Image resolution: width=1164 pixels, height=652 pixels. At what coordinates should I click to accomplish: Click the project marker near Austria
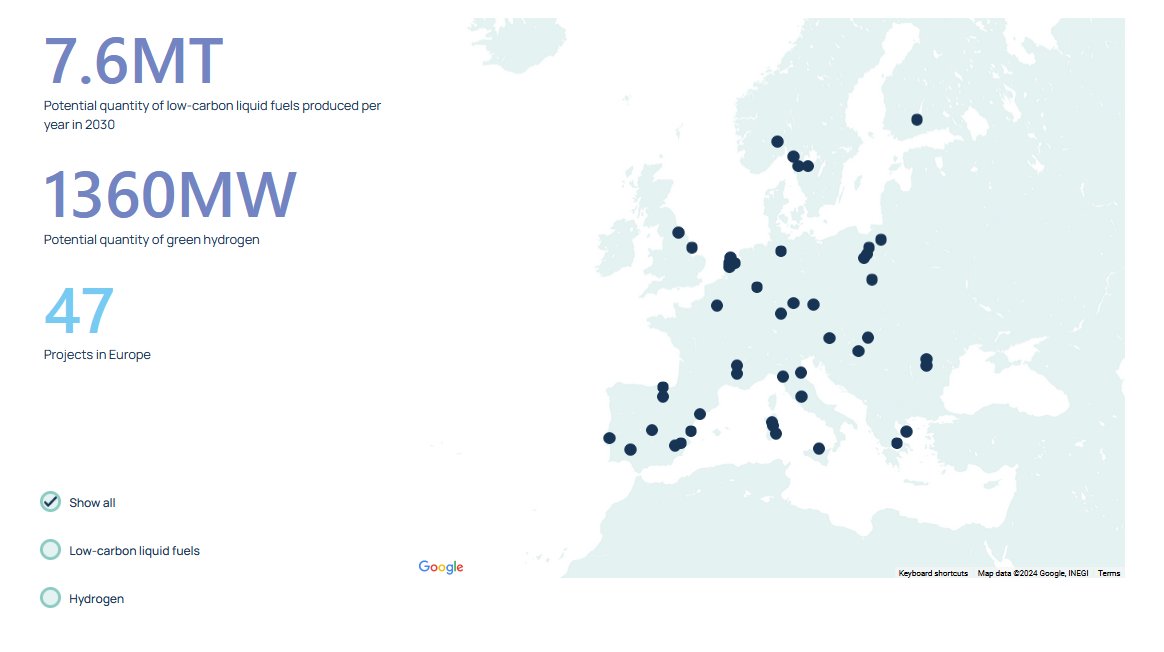coord(830,338)
